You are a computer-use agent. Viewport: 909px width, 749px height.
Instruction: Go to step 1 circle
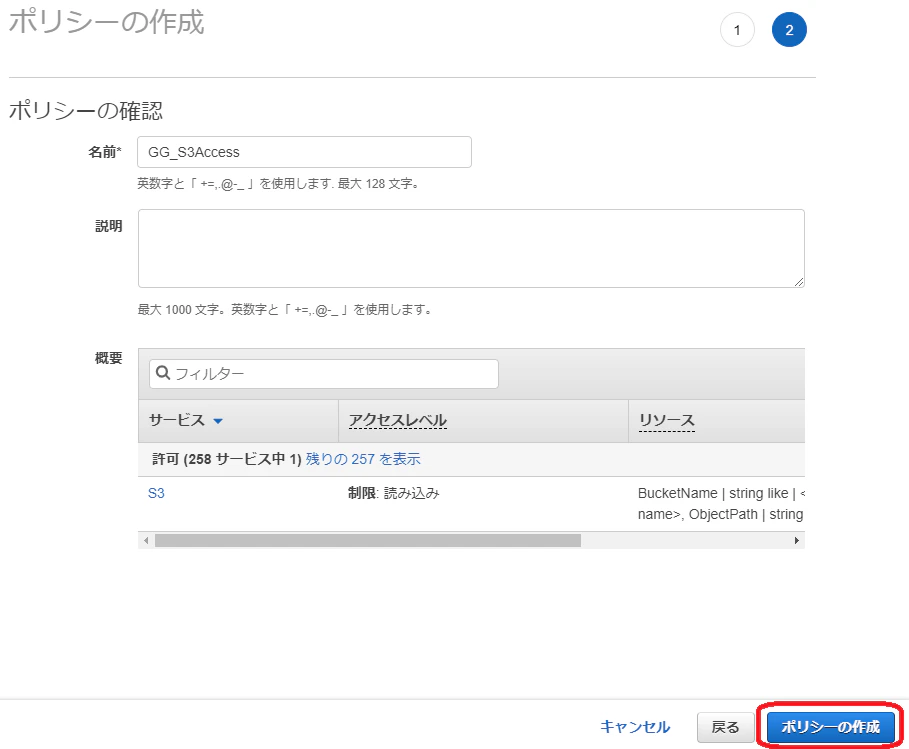[737, 30]
